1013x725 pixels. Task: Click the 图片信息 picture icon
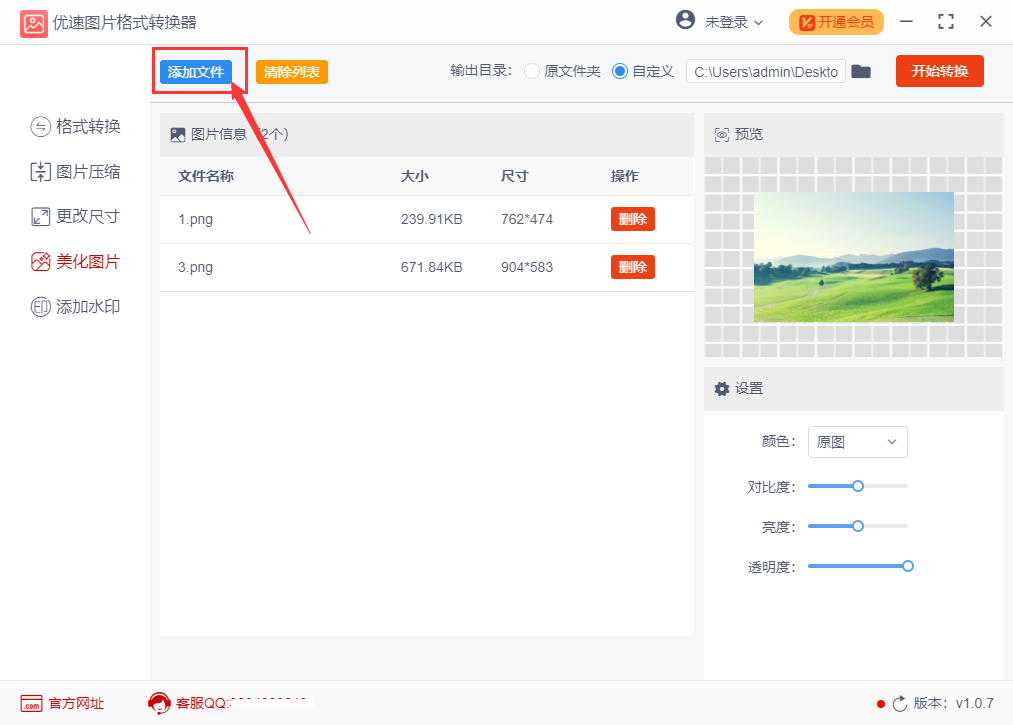click(x=178, y=134)
